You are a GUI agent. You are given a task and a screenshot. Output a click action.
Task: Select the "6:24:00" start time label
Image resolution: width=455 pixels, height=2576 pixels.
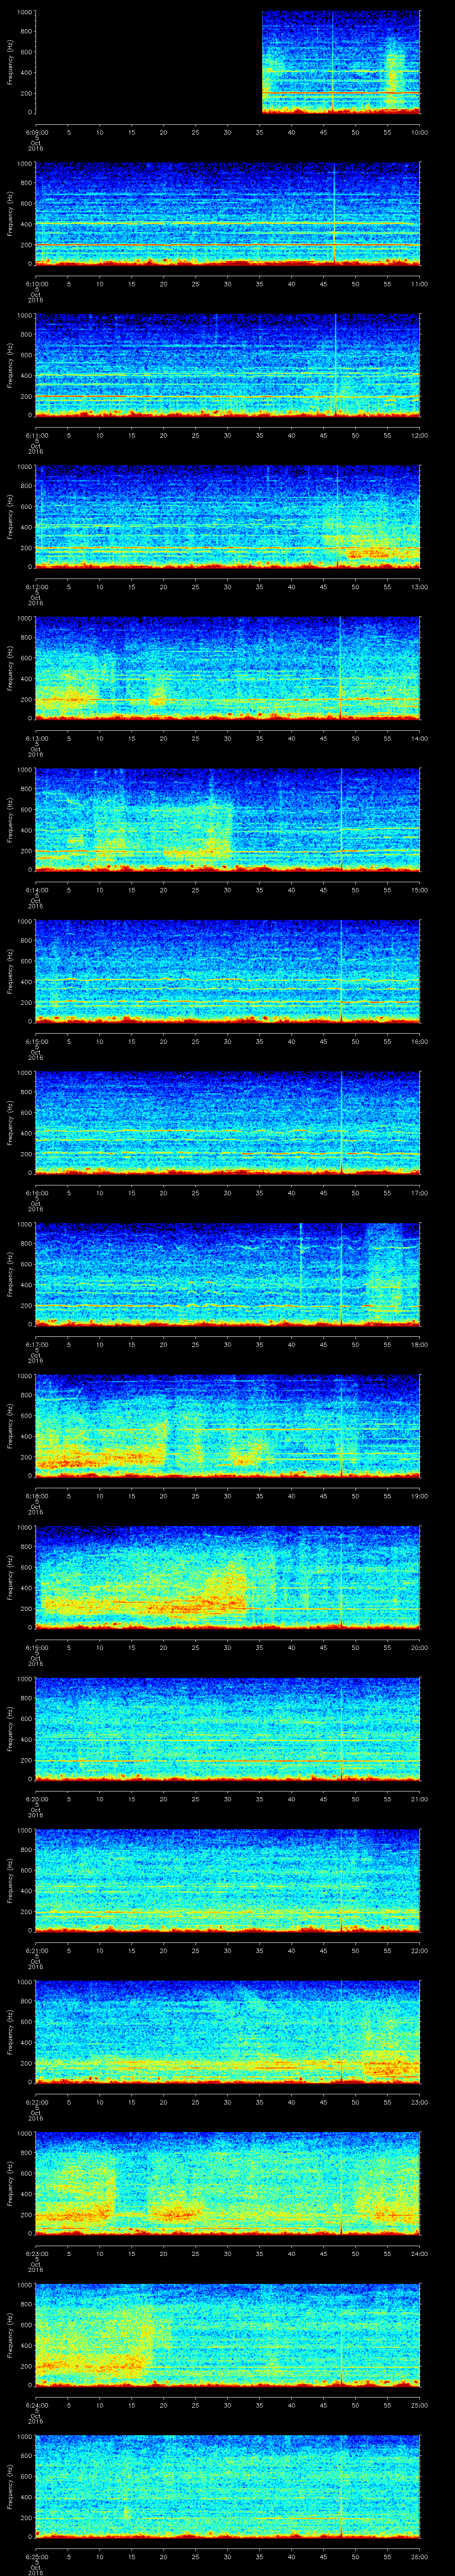coord(36,2404)
